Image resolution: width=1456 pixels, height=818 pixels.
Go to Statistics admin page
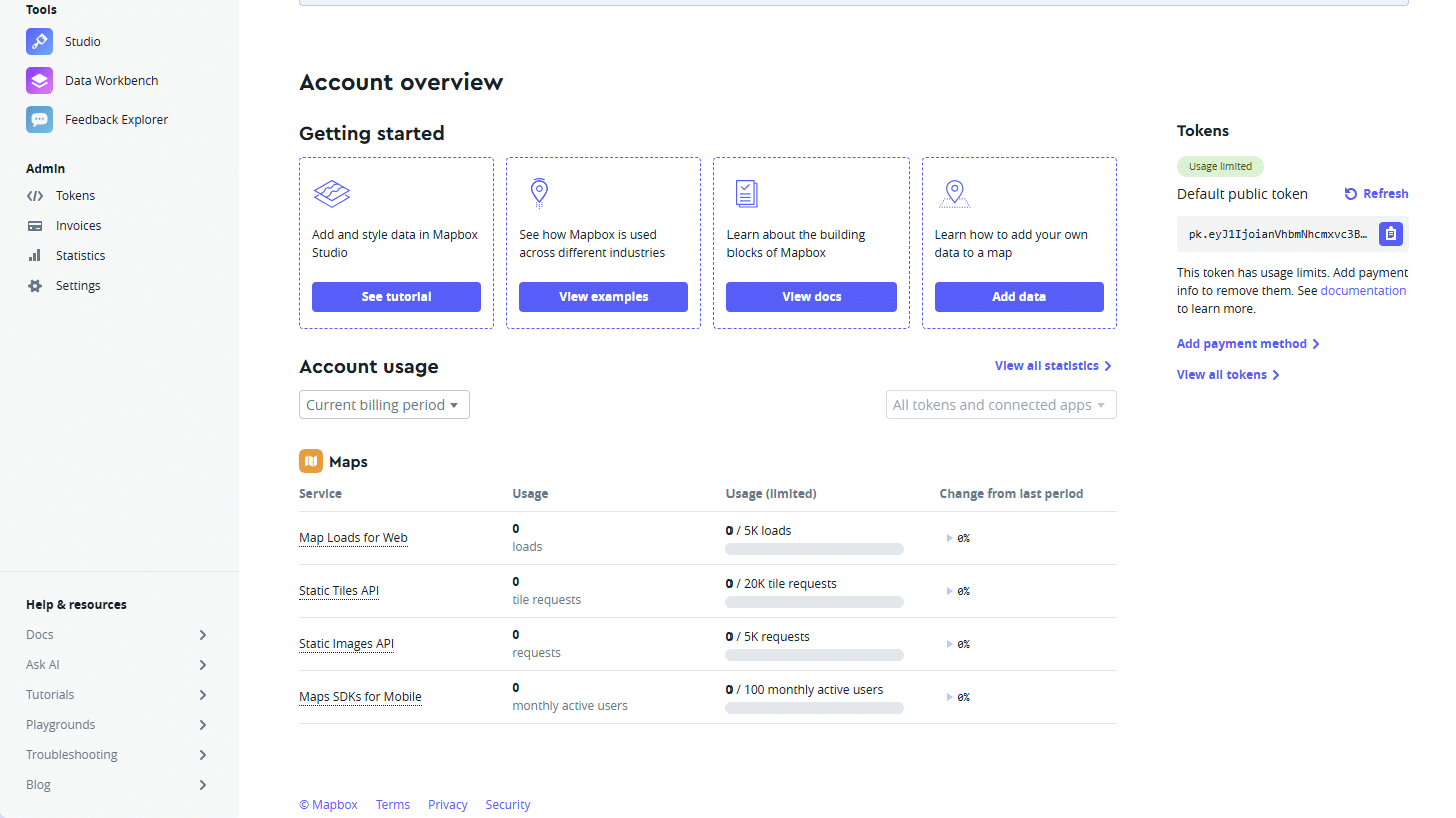81,256
